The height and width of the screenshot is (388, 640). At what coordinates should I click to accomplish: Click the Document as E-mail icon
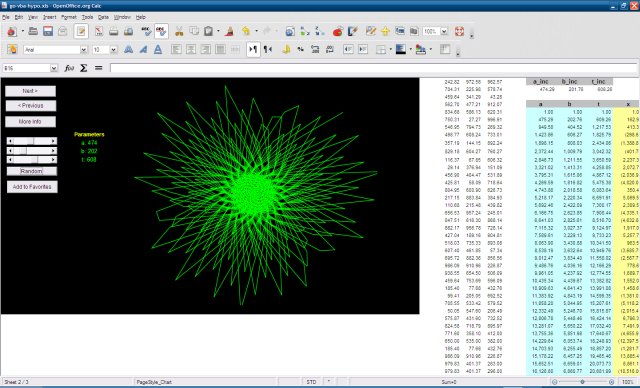[x=62, y=31]
